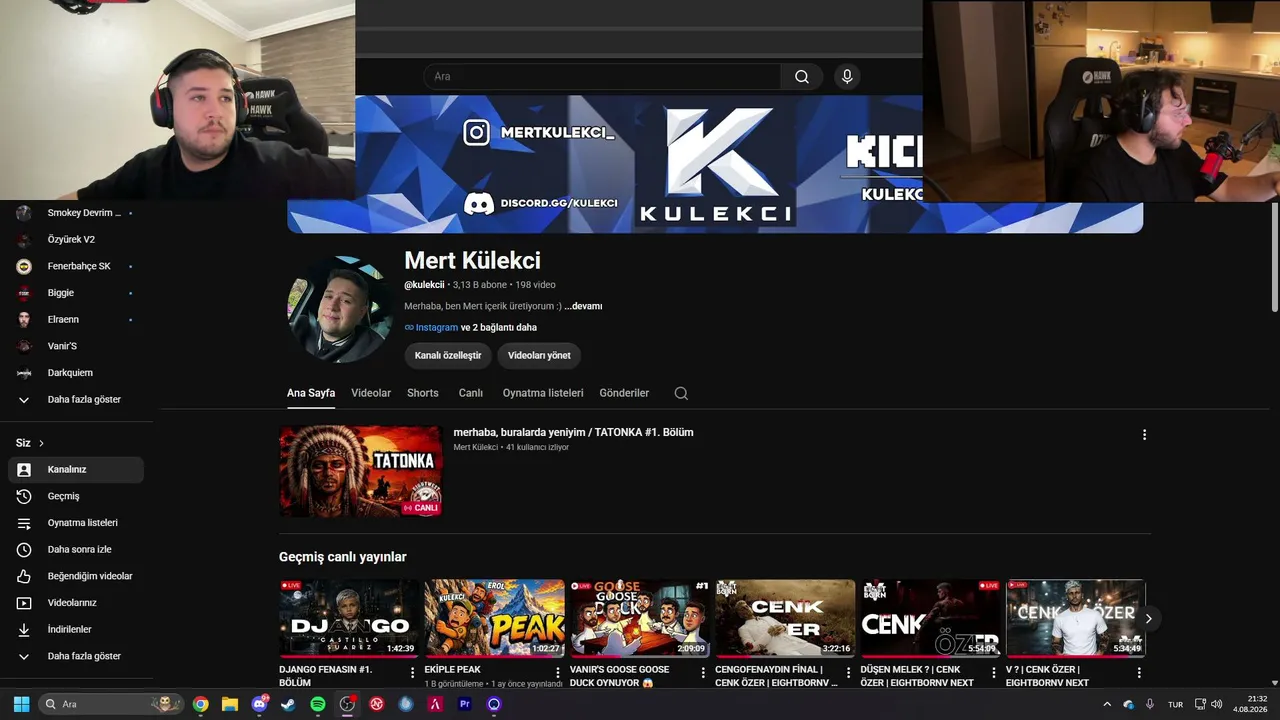
Task: Open Geçmiş (history) in the sidebar
Action: (76, 496)
